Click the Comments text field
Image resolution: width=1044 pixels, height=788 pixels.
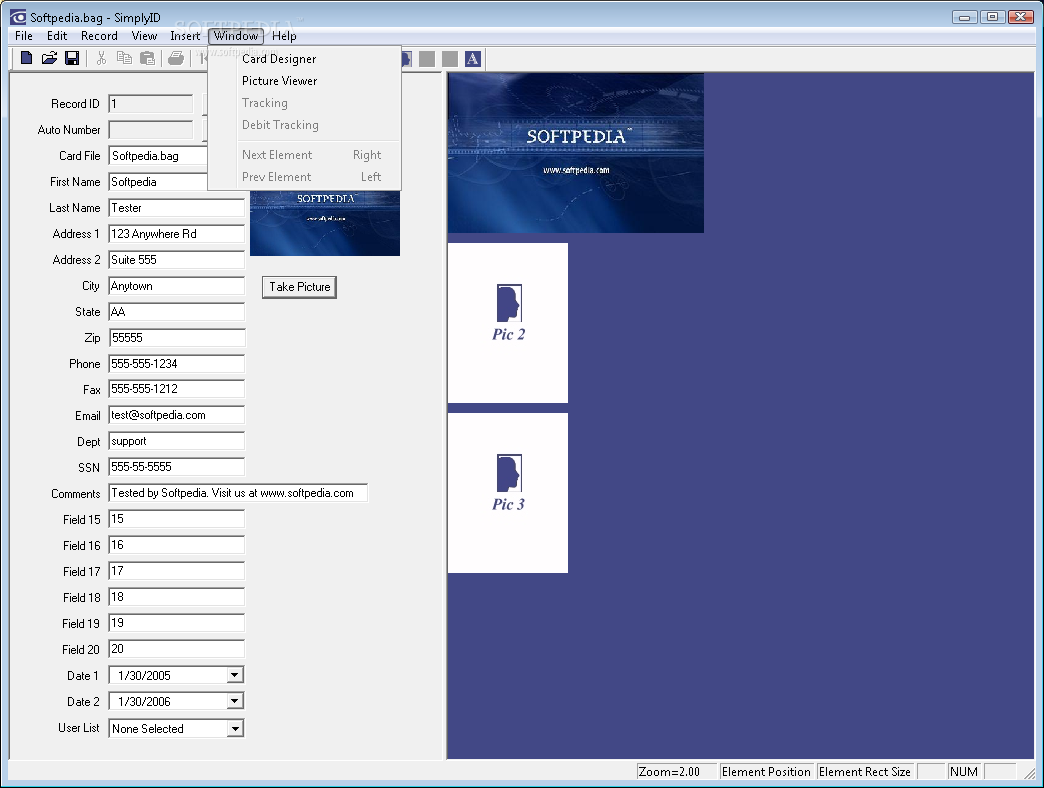tap(238, 492)
